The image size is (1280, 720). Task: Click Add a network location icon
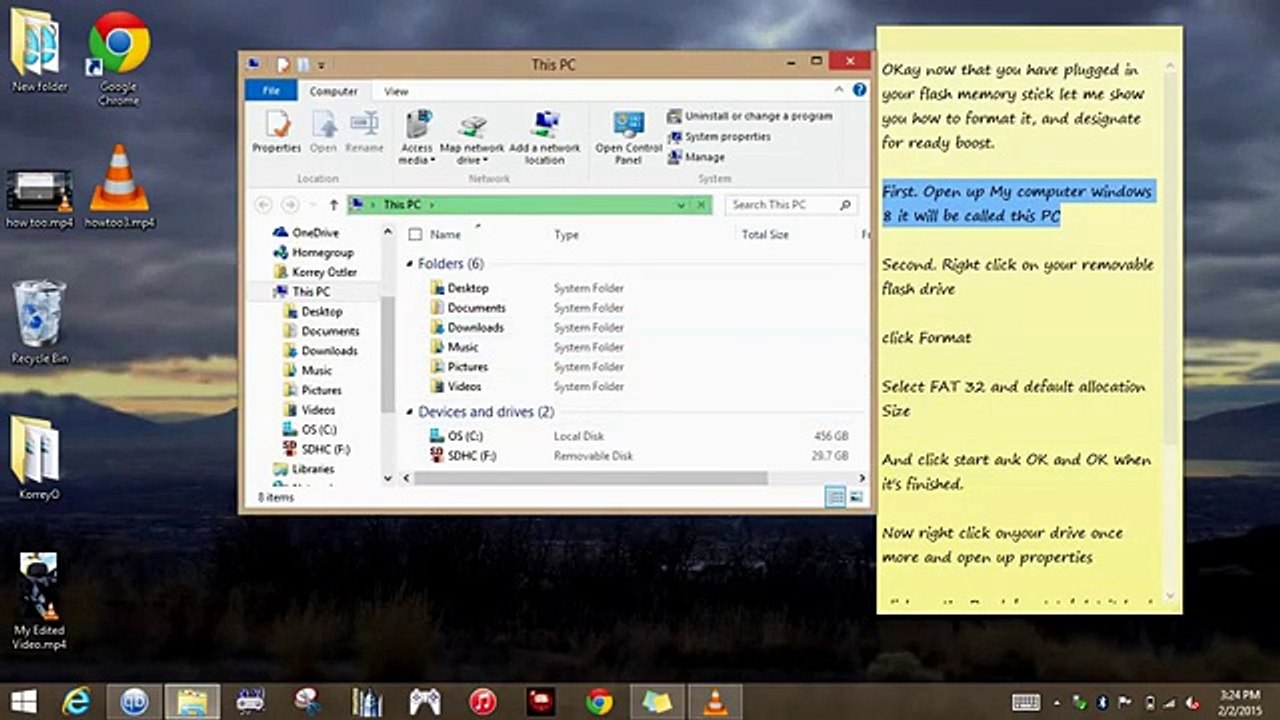pos(544,138)
